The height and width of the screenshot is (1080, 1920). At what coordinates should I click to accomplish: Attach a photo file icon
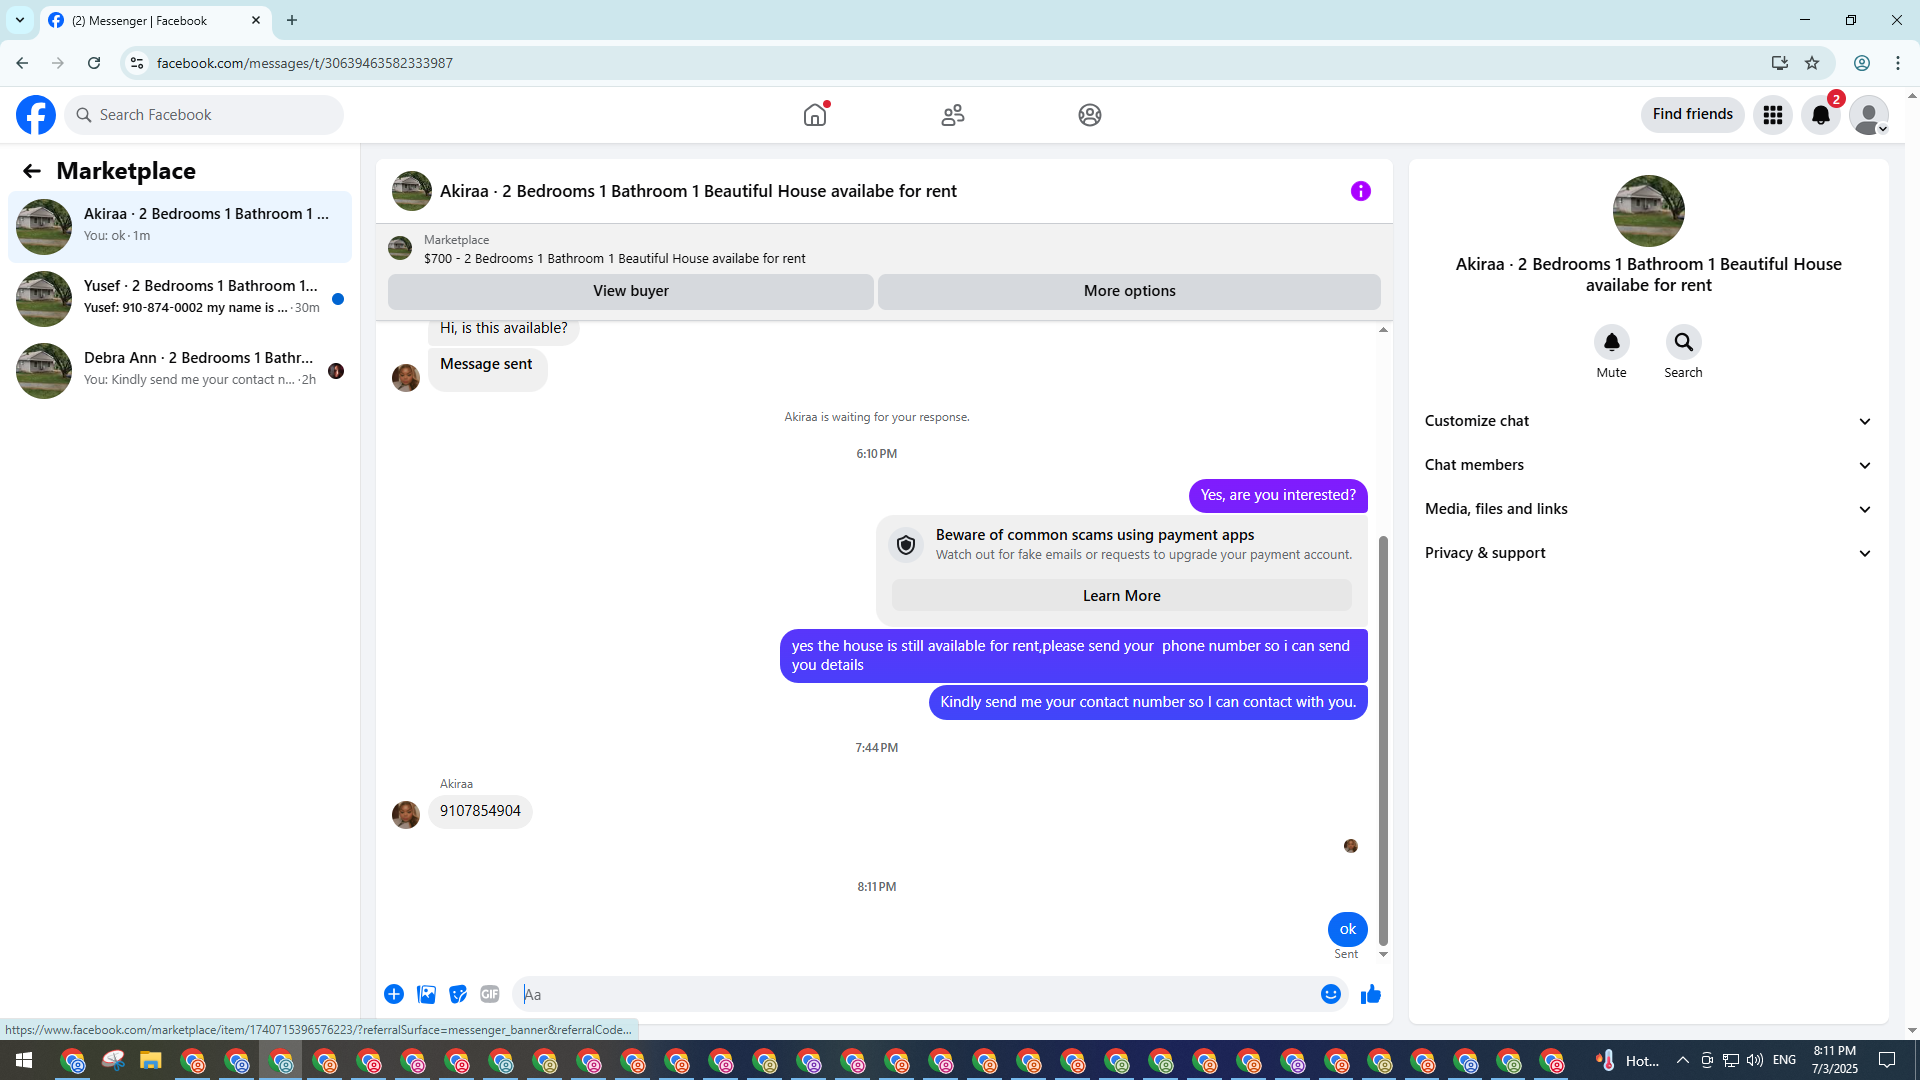[x=426, y=994]
